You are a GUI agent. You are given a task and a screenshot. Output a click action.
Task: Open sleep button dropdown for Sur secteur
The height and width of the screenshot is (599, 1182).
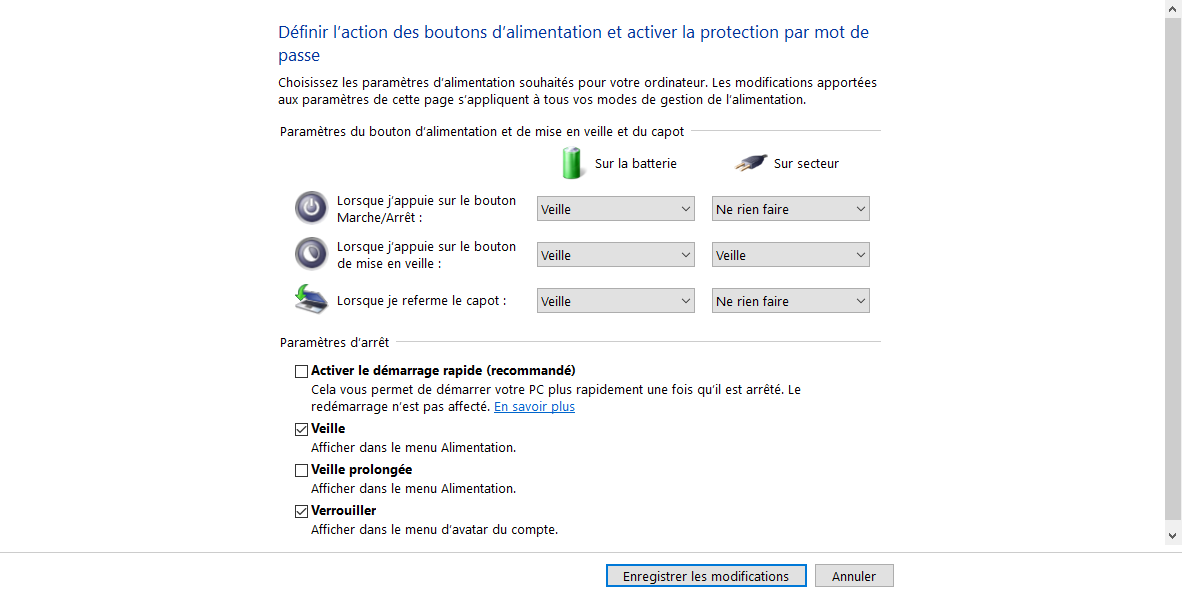(x=791, y=255)
